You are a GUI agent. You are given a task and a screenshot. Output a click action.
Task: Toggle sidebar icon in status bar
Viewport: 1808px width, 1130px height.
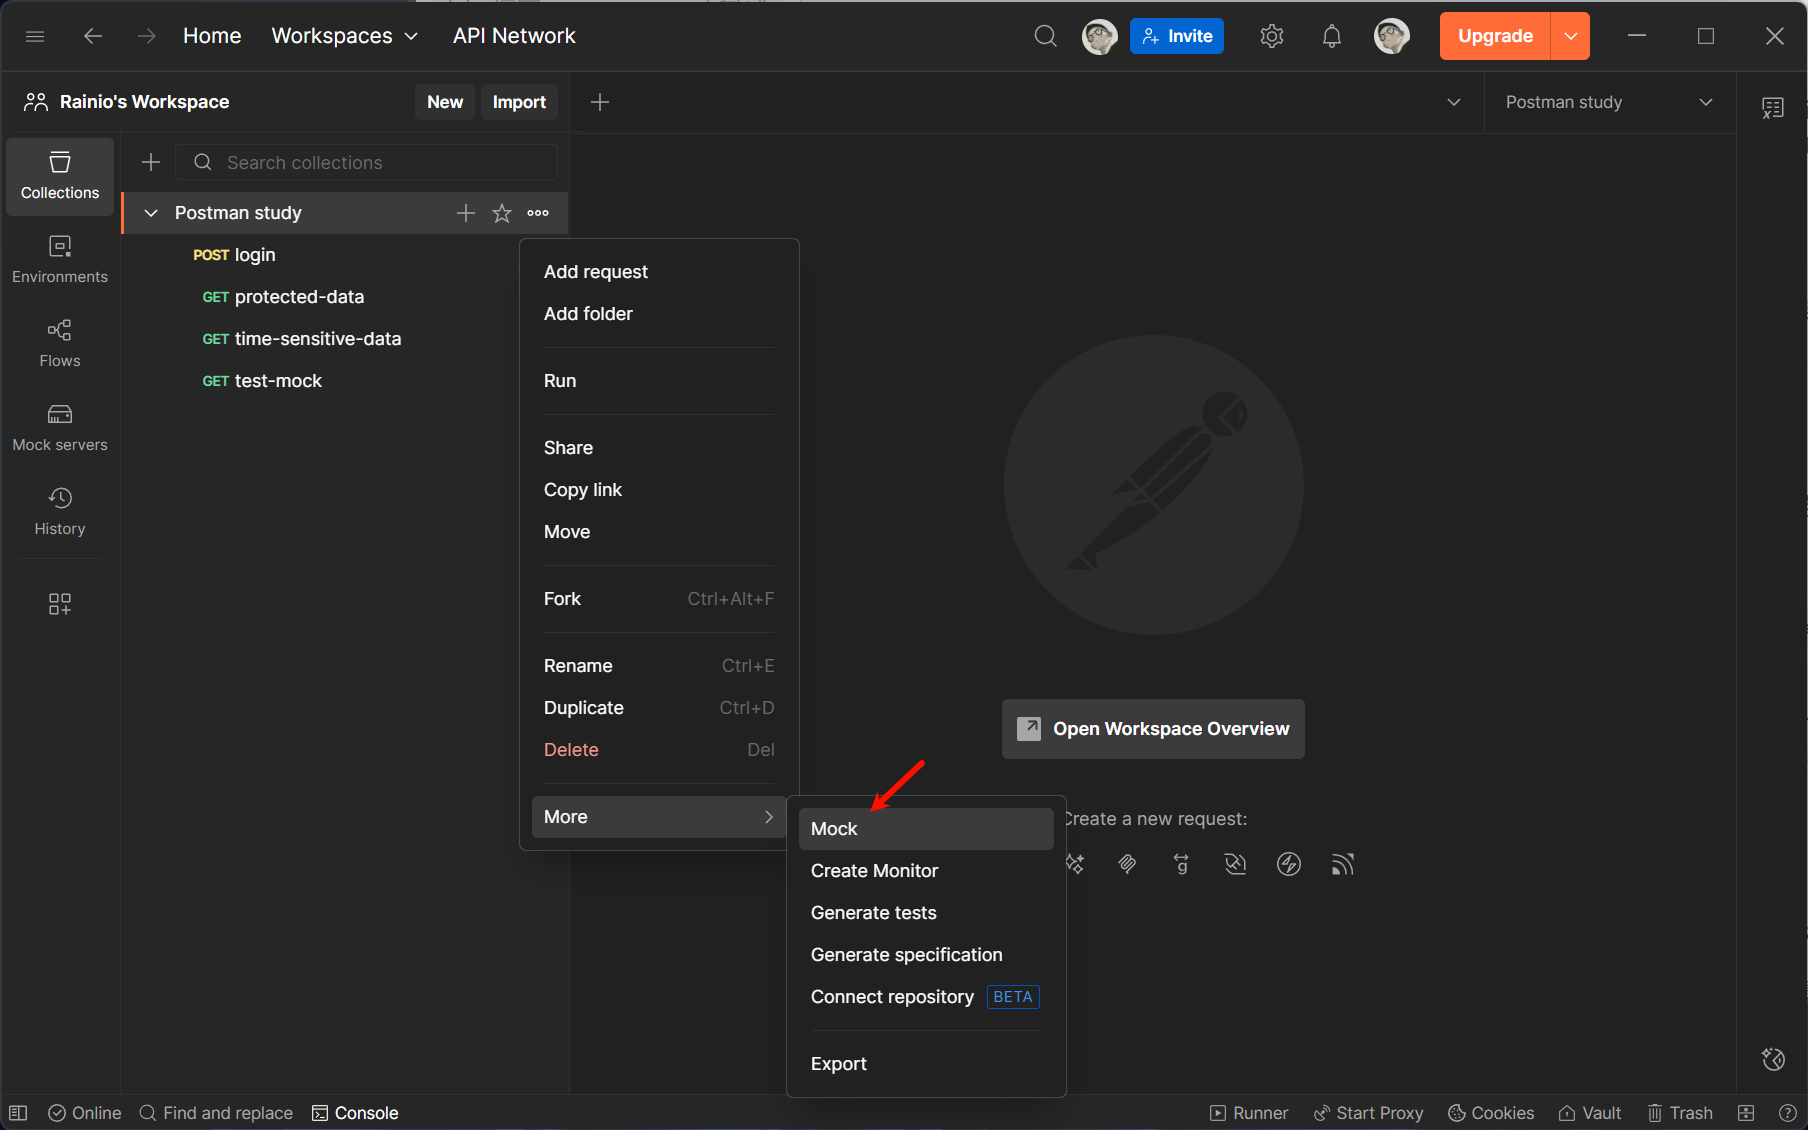click(x=18, y=1113)
